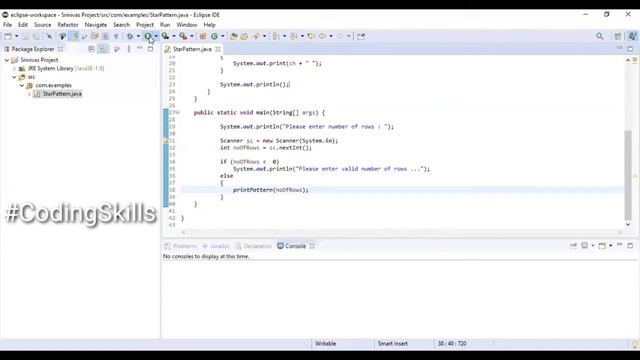Click the New Java Class green icon
The width and height of the screenshot is (640, 360).
pos(214,36)
